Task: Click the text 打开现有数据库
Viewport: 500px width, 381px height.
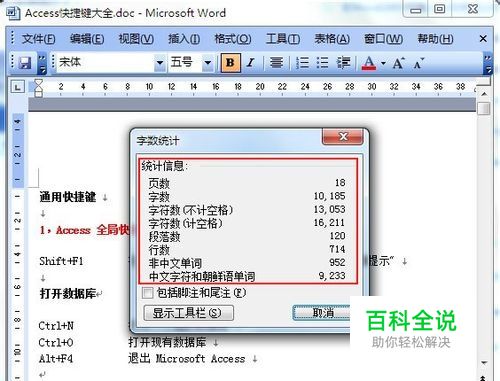Action: [167, 342]
